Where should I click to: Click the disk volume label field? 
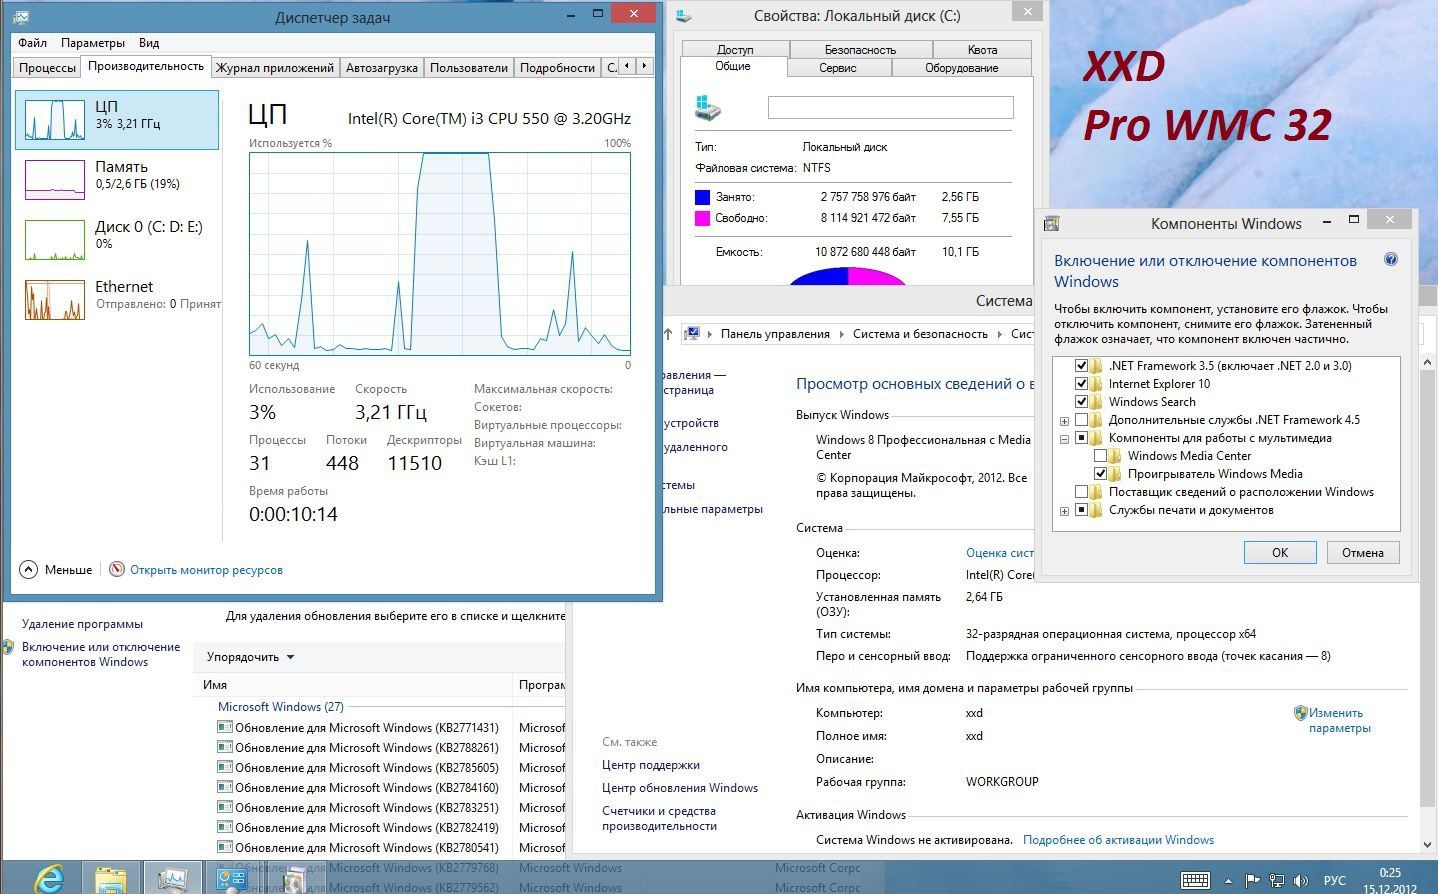pos(890,107)
